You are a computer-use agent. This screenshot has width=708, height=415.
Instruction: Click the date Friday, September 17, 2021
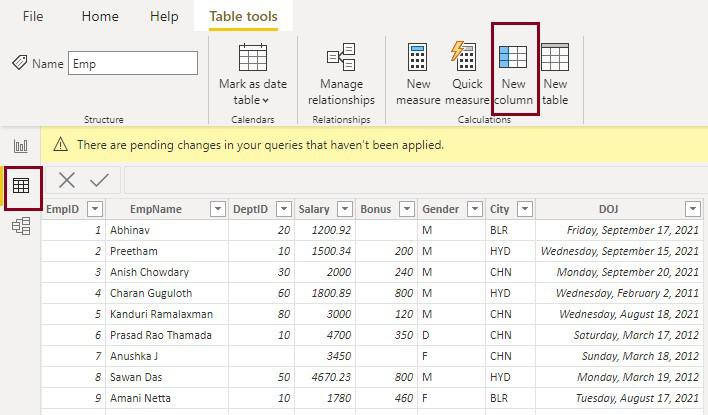(633, 230)
